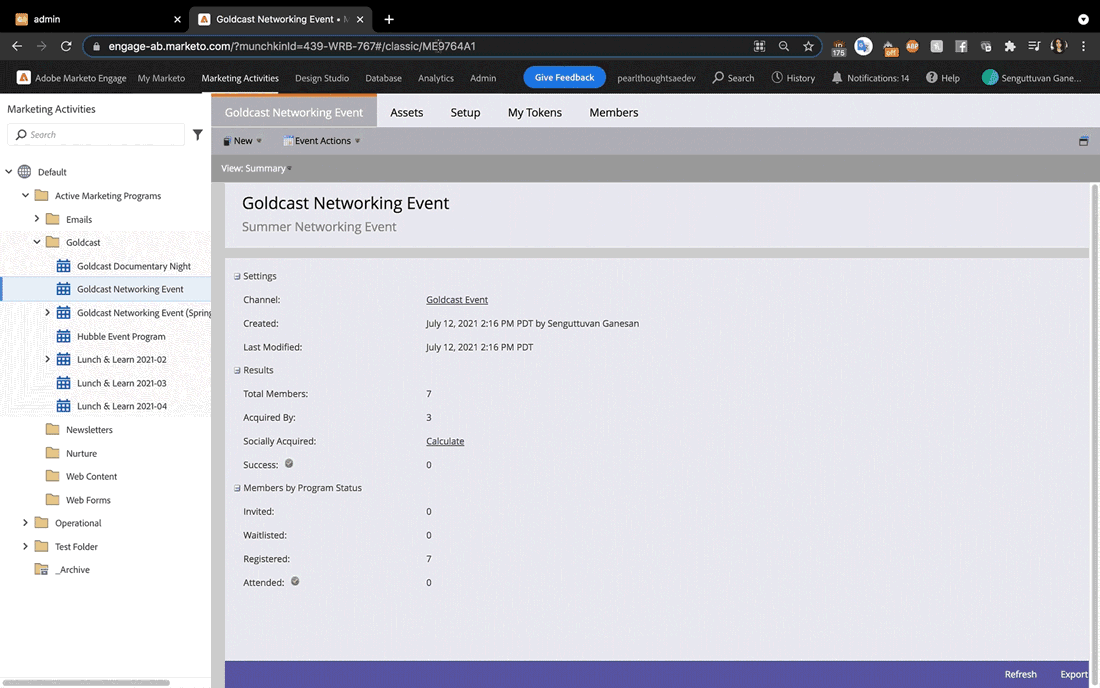Click the browser reload button

tap(66, 46)
